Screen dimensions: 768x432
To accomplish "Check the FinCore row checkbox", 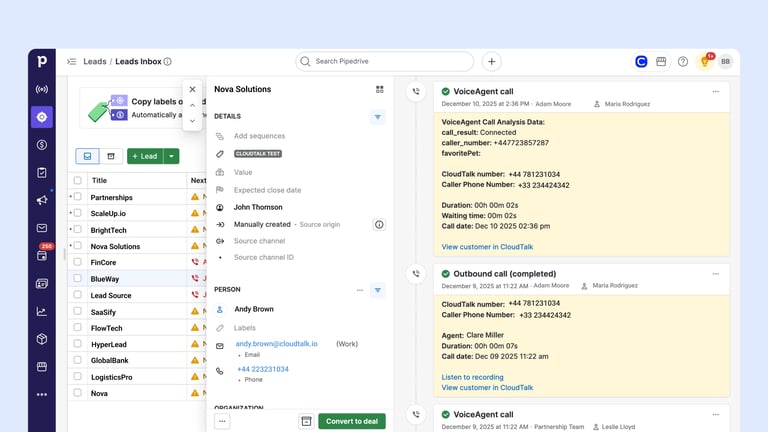I will coord(77,262).
